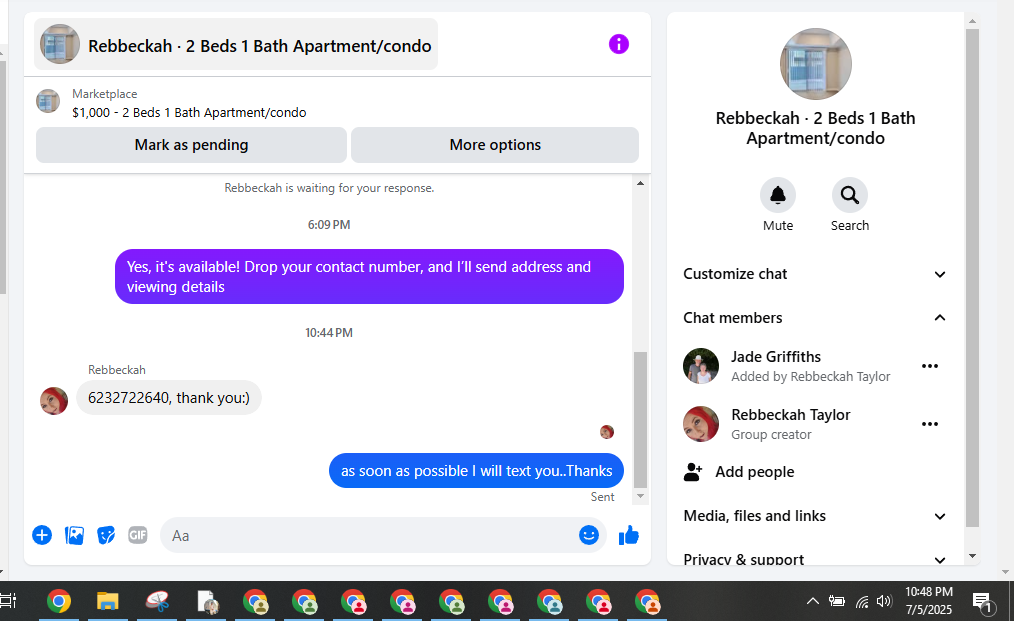Open options menu for Jade Griffiths

[x=930, y=366]
